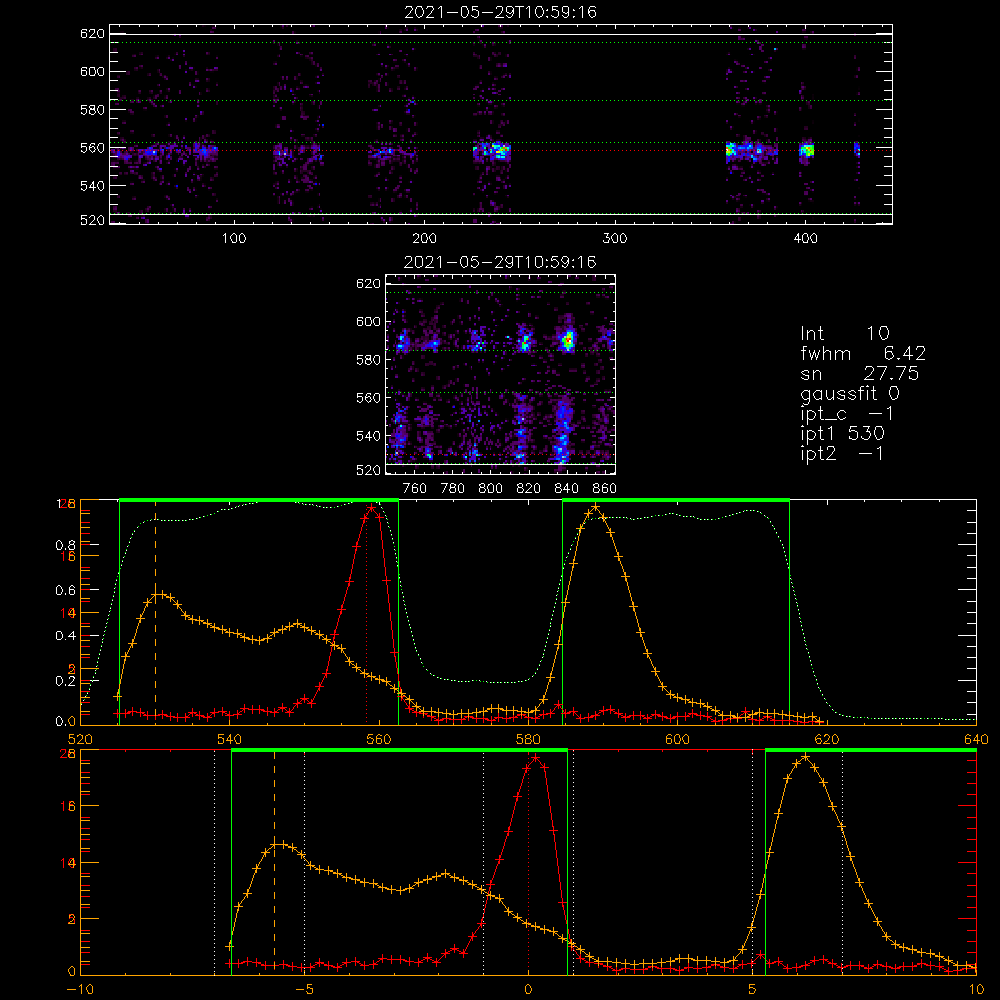This screenshot has height=1000, width=1000.
Task: Select the 'Int 10' readout line
Action: pos(845,334)
